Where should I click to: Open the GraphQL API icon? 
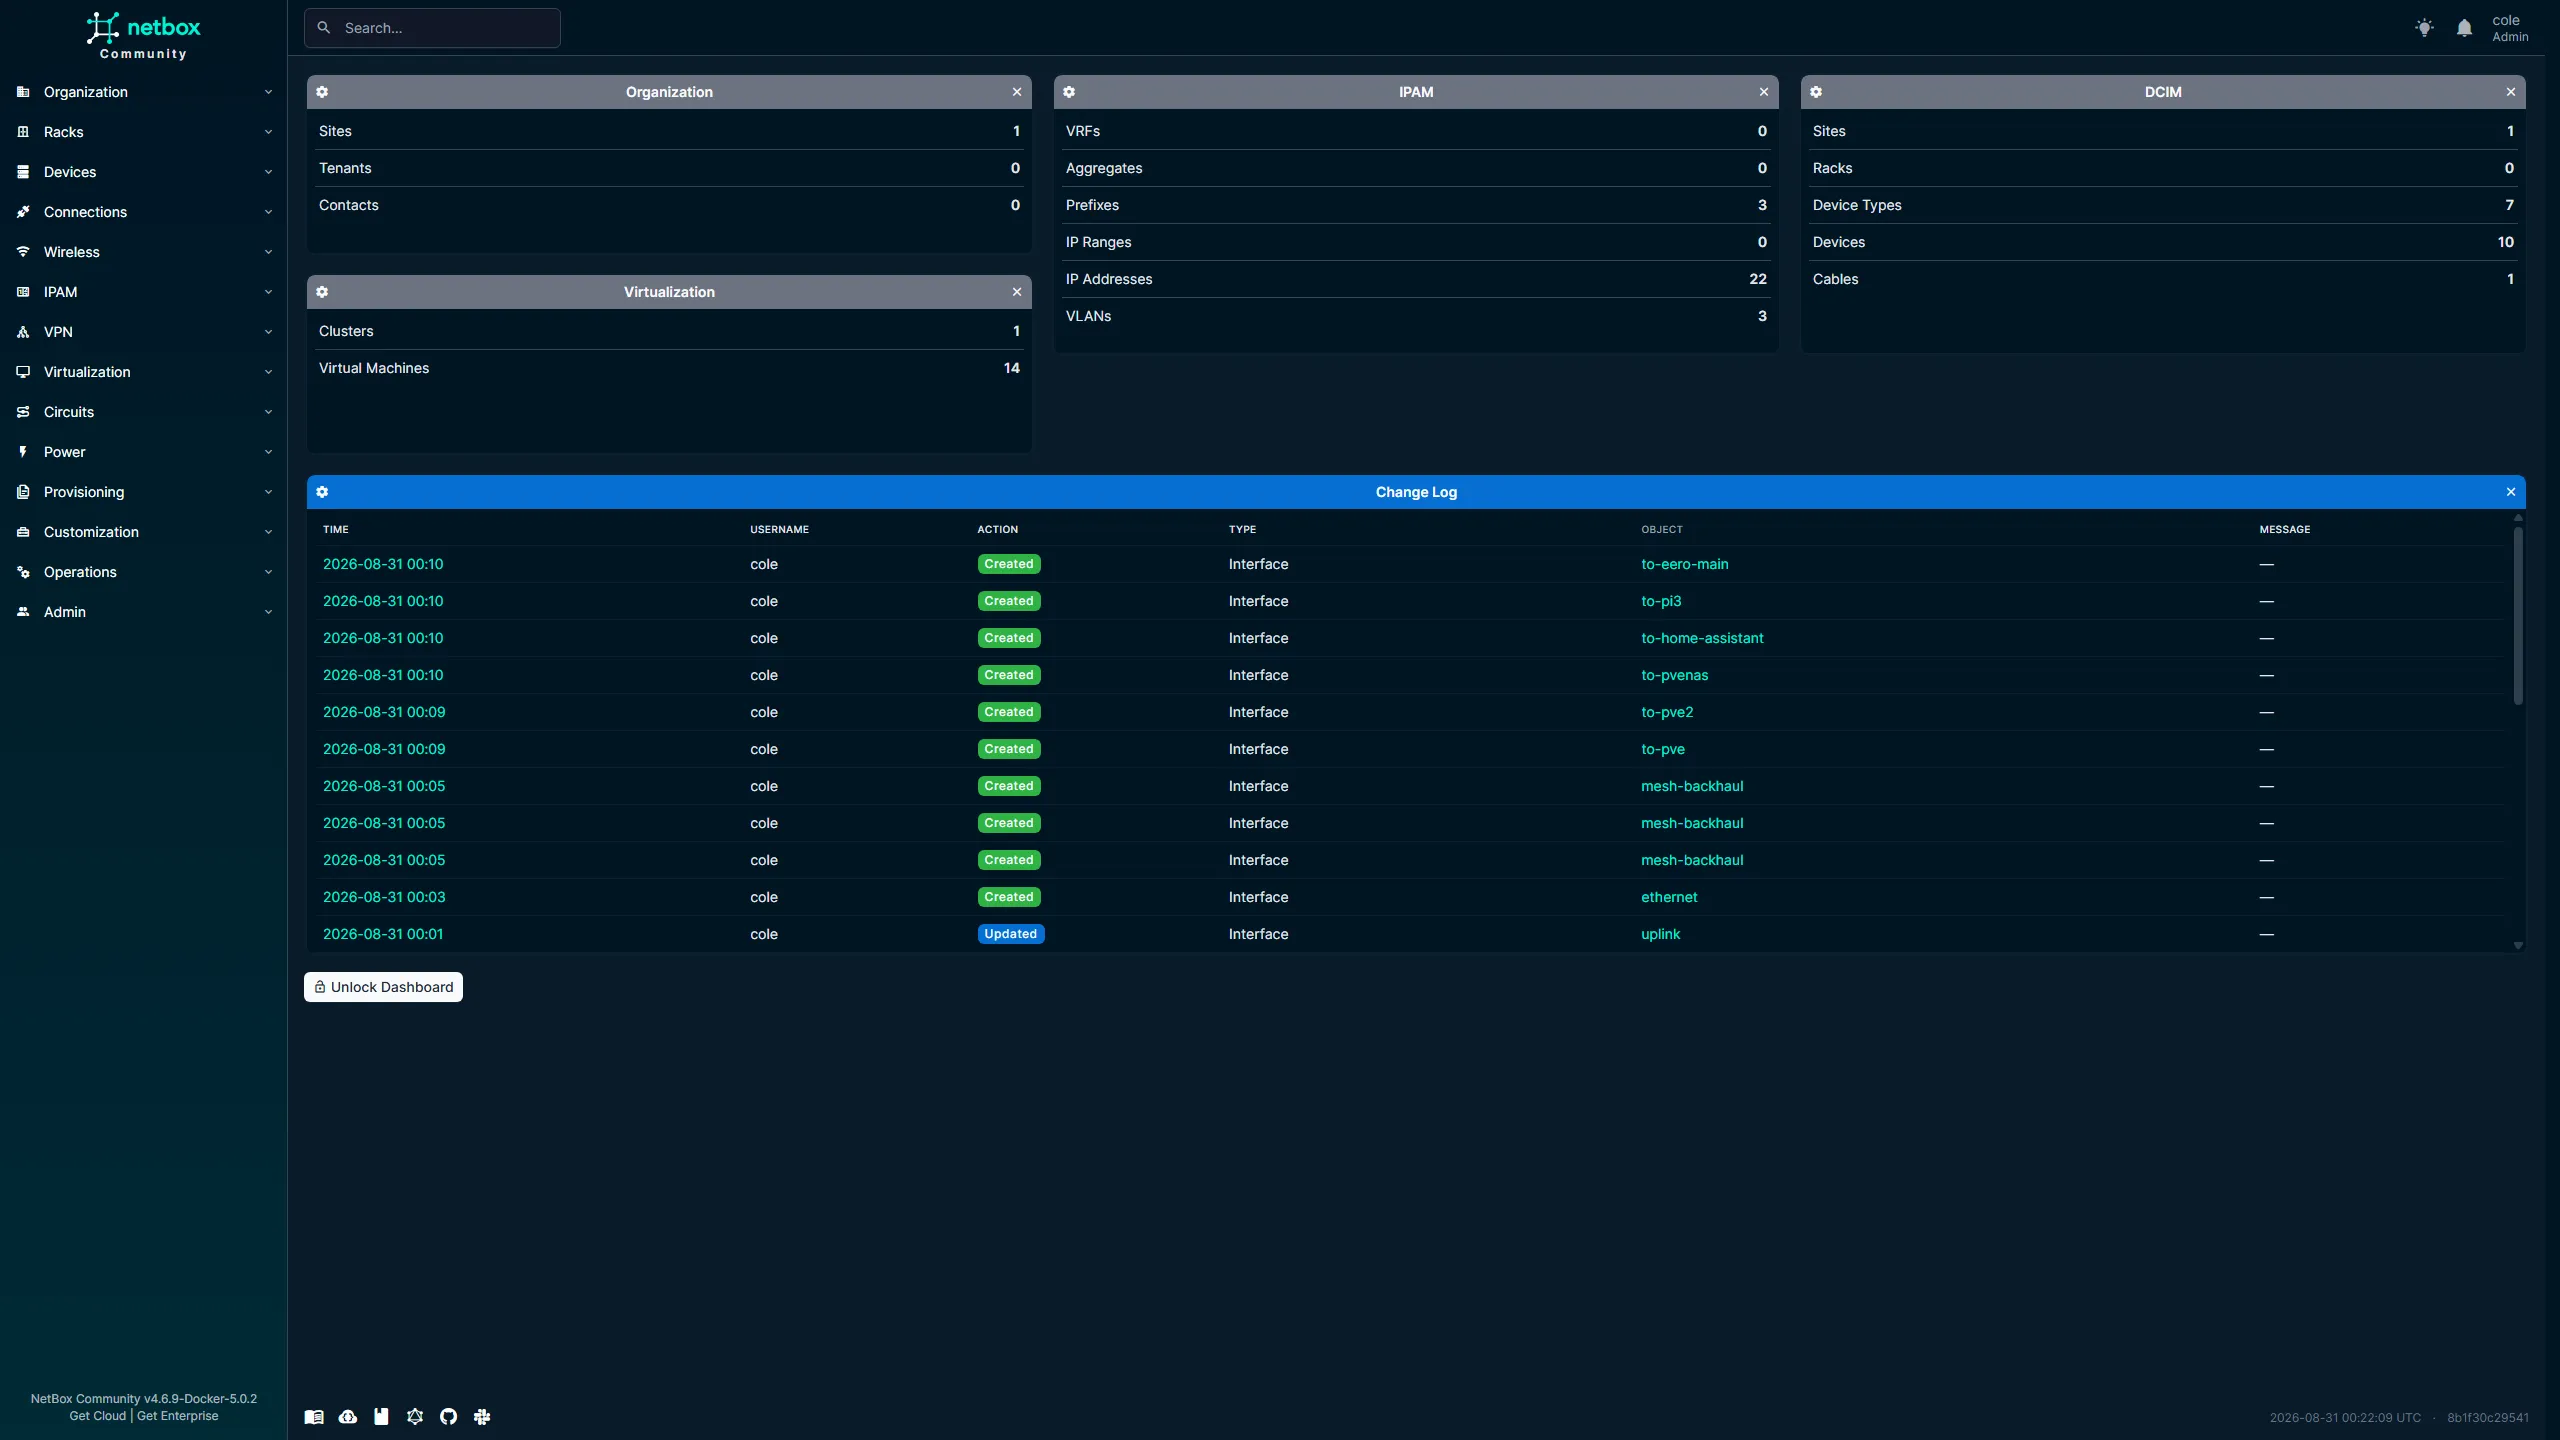click(415, 1416)
